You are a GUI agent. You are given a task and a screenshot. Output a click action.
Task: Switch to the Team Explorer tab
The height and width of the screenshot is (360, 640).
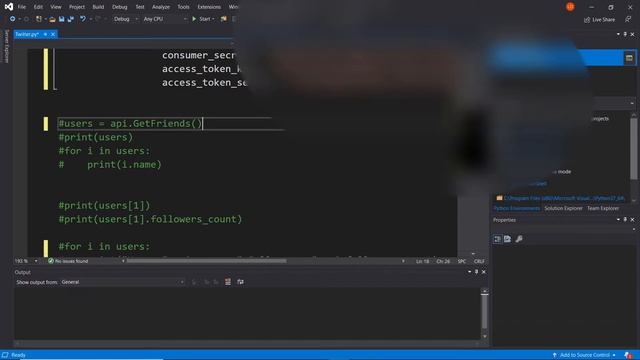pyautogui.click(x=603, y=209)
